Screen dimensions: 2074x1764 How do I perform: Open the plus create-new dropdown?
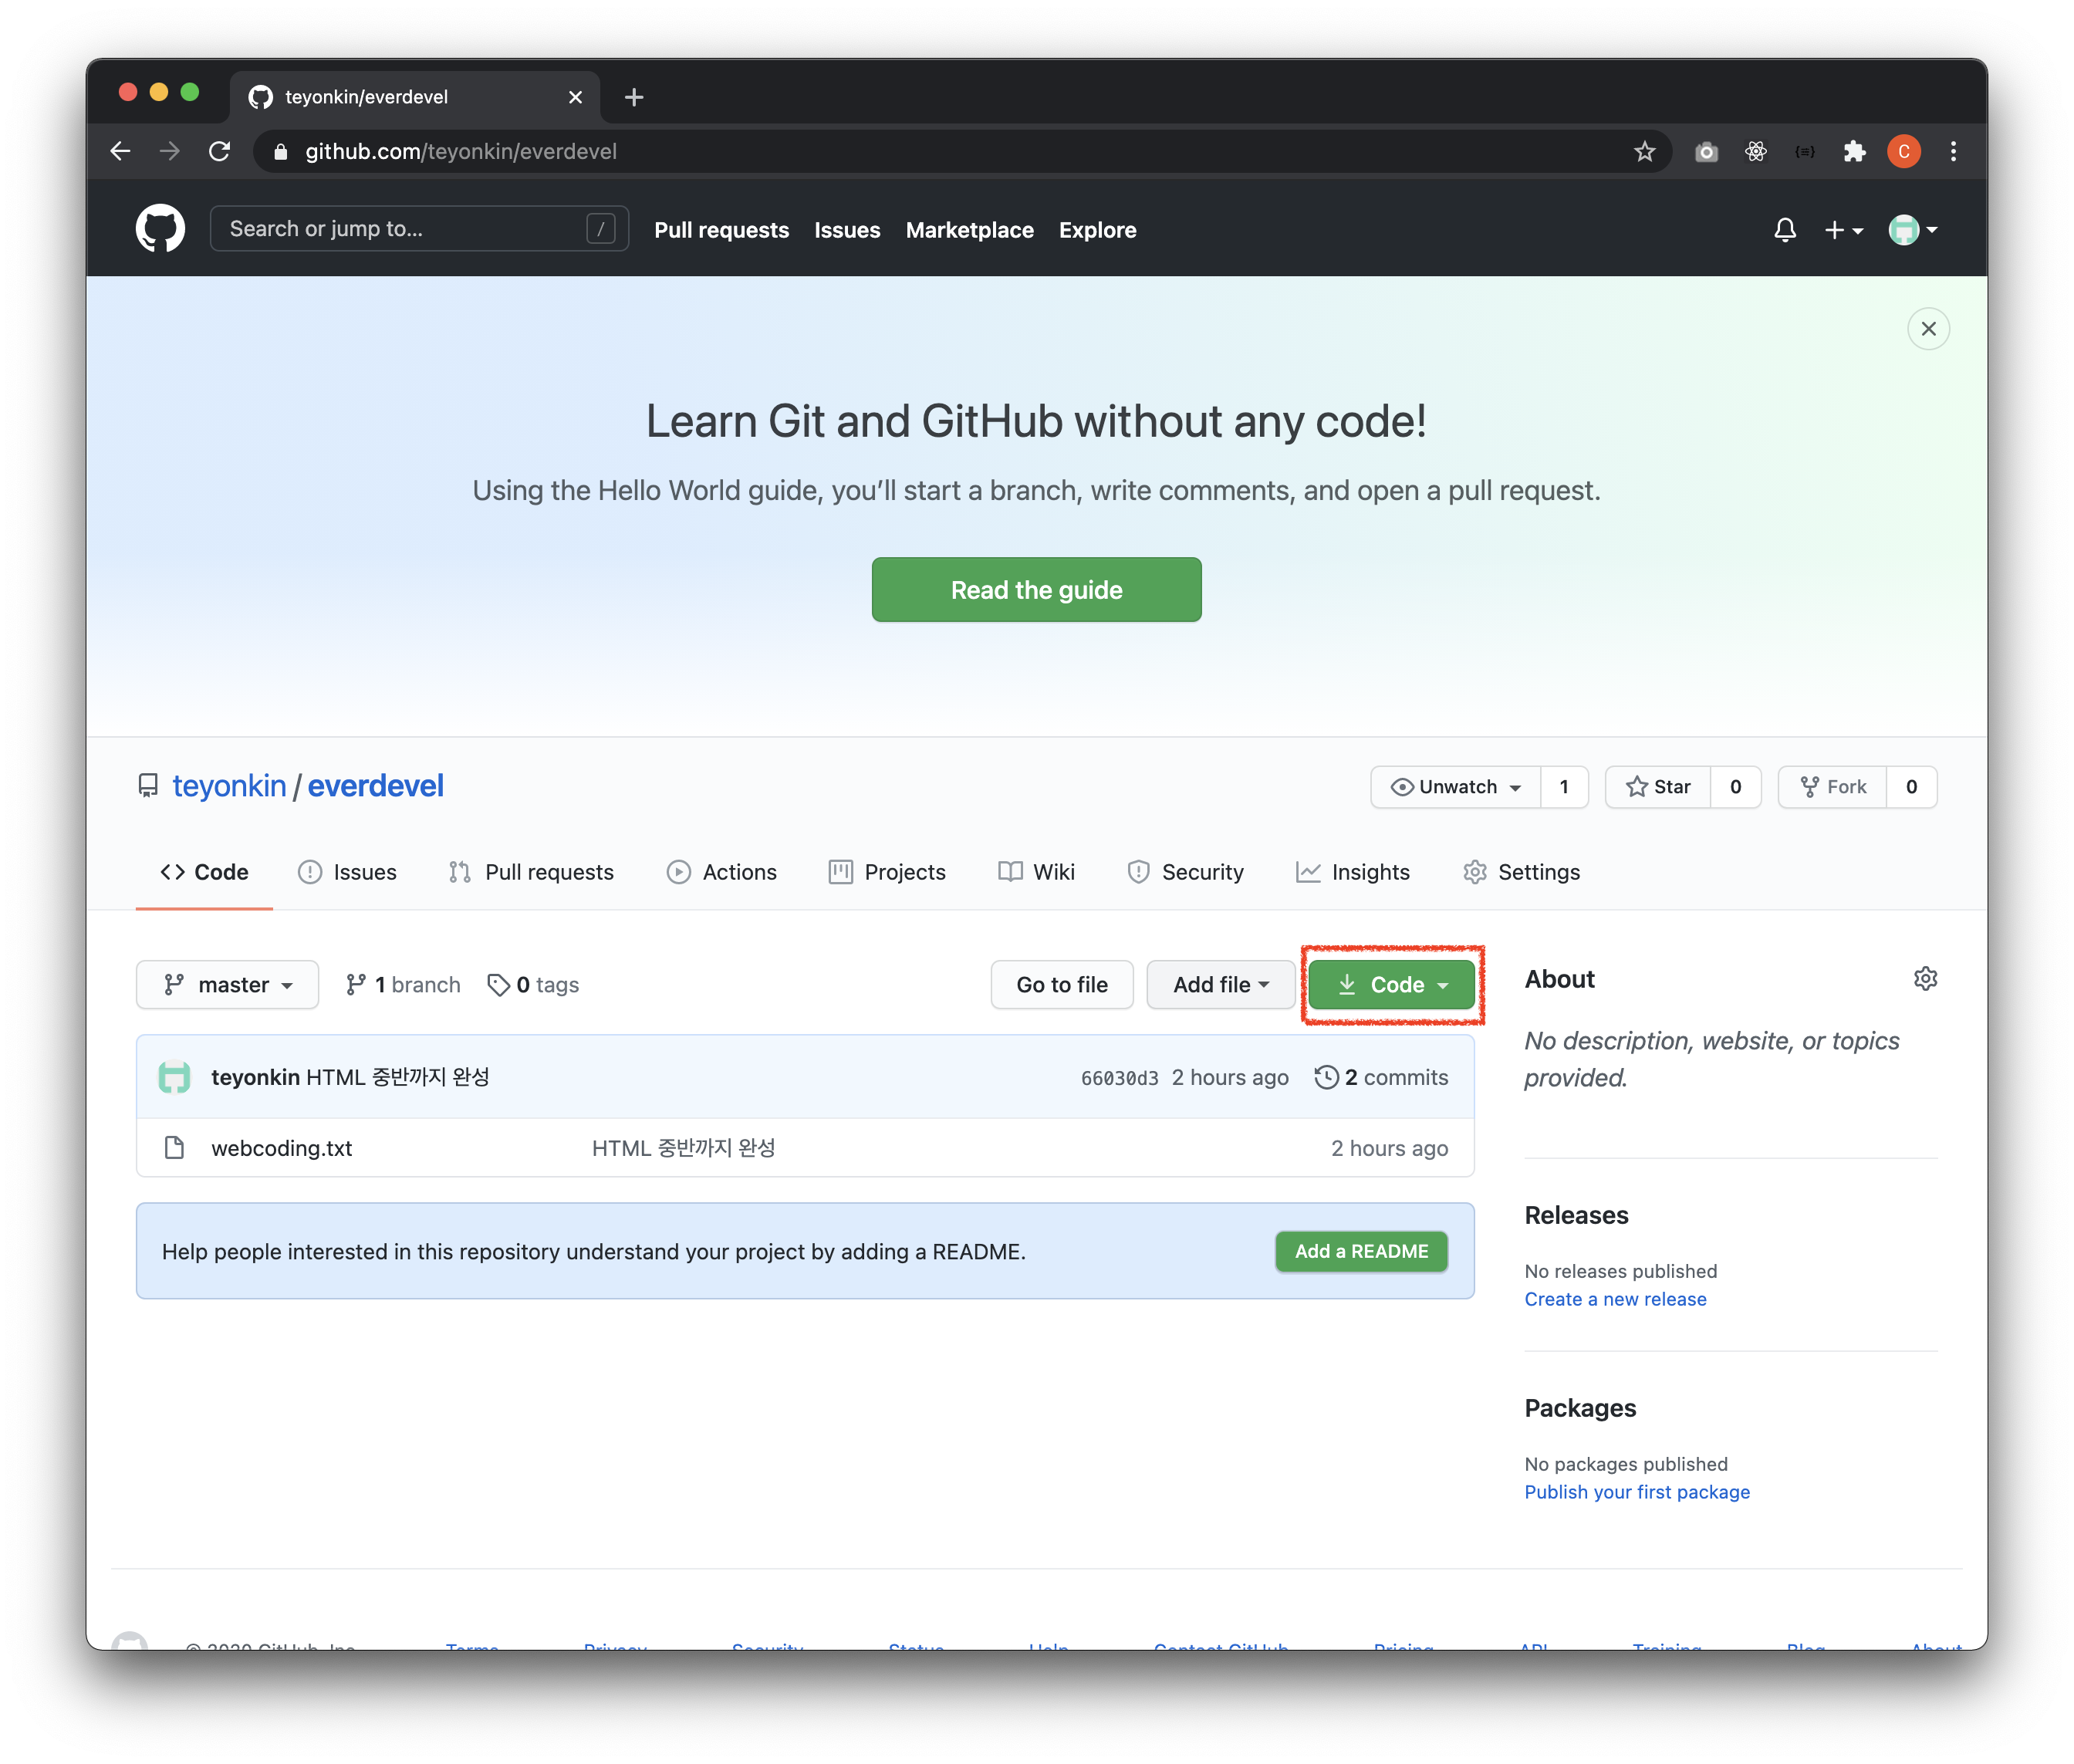1843,230
